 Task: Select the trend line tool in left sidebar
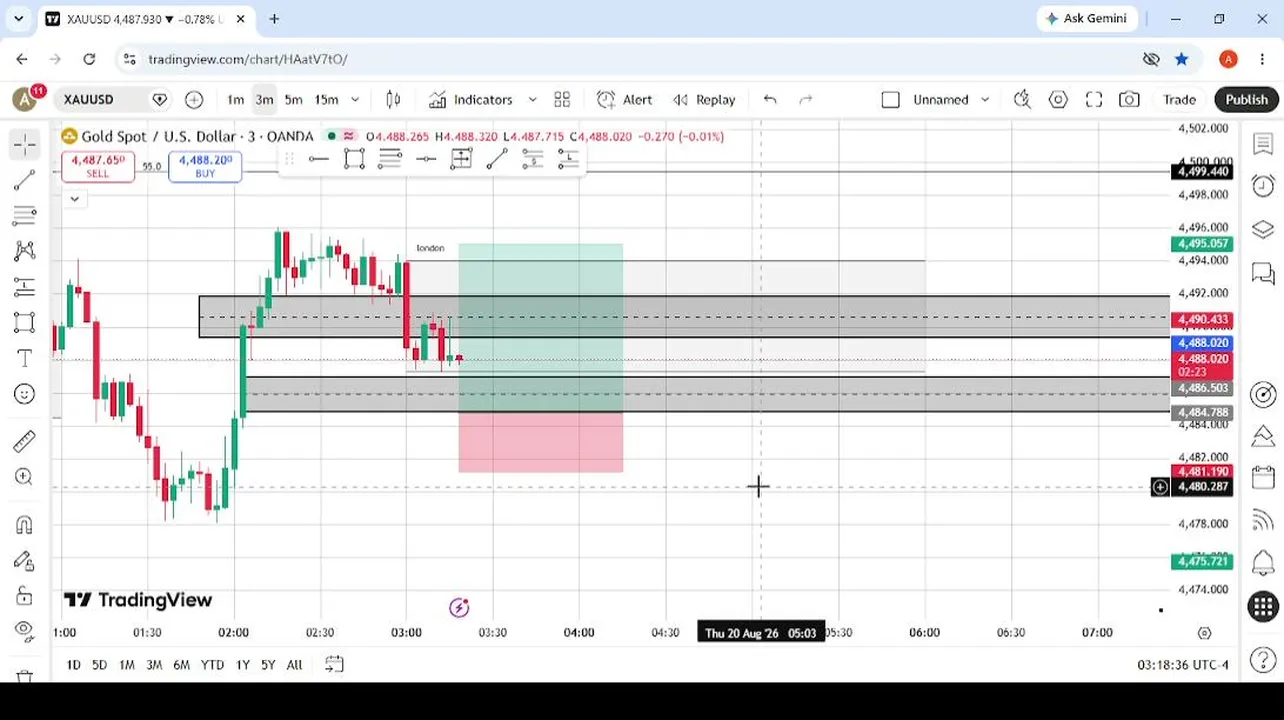[25, 180]
